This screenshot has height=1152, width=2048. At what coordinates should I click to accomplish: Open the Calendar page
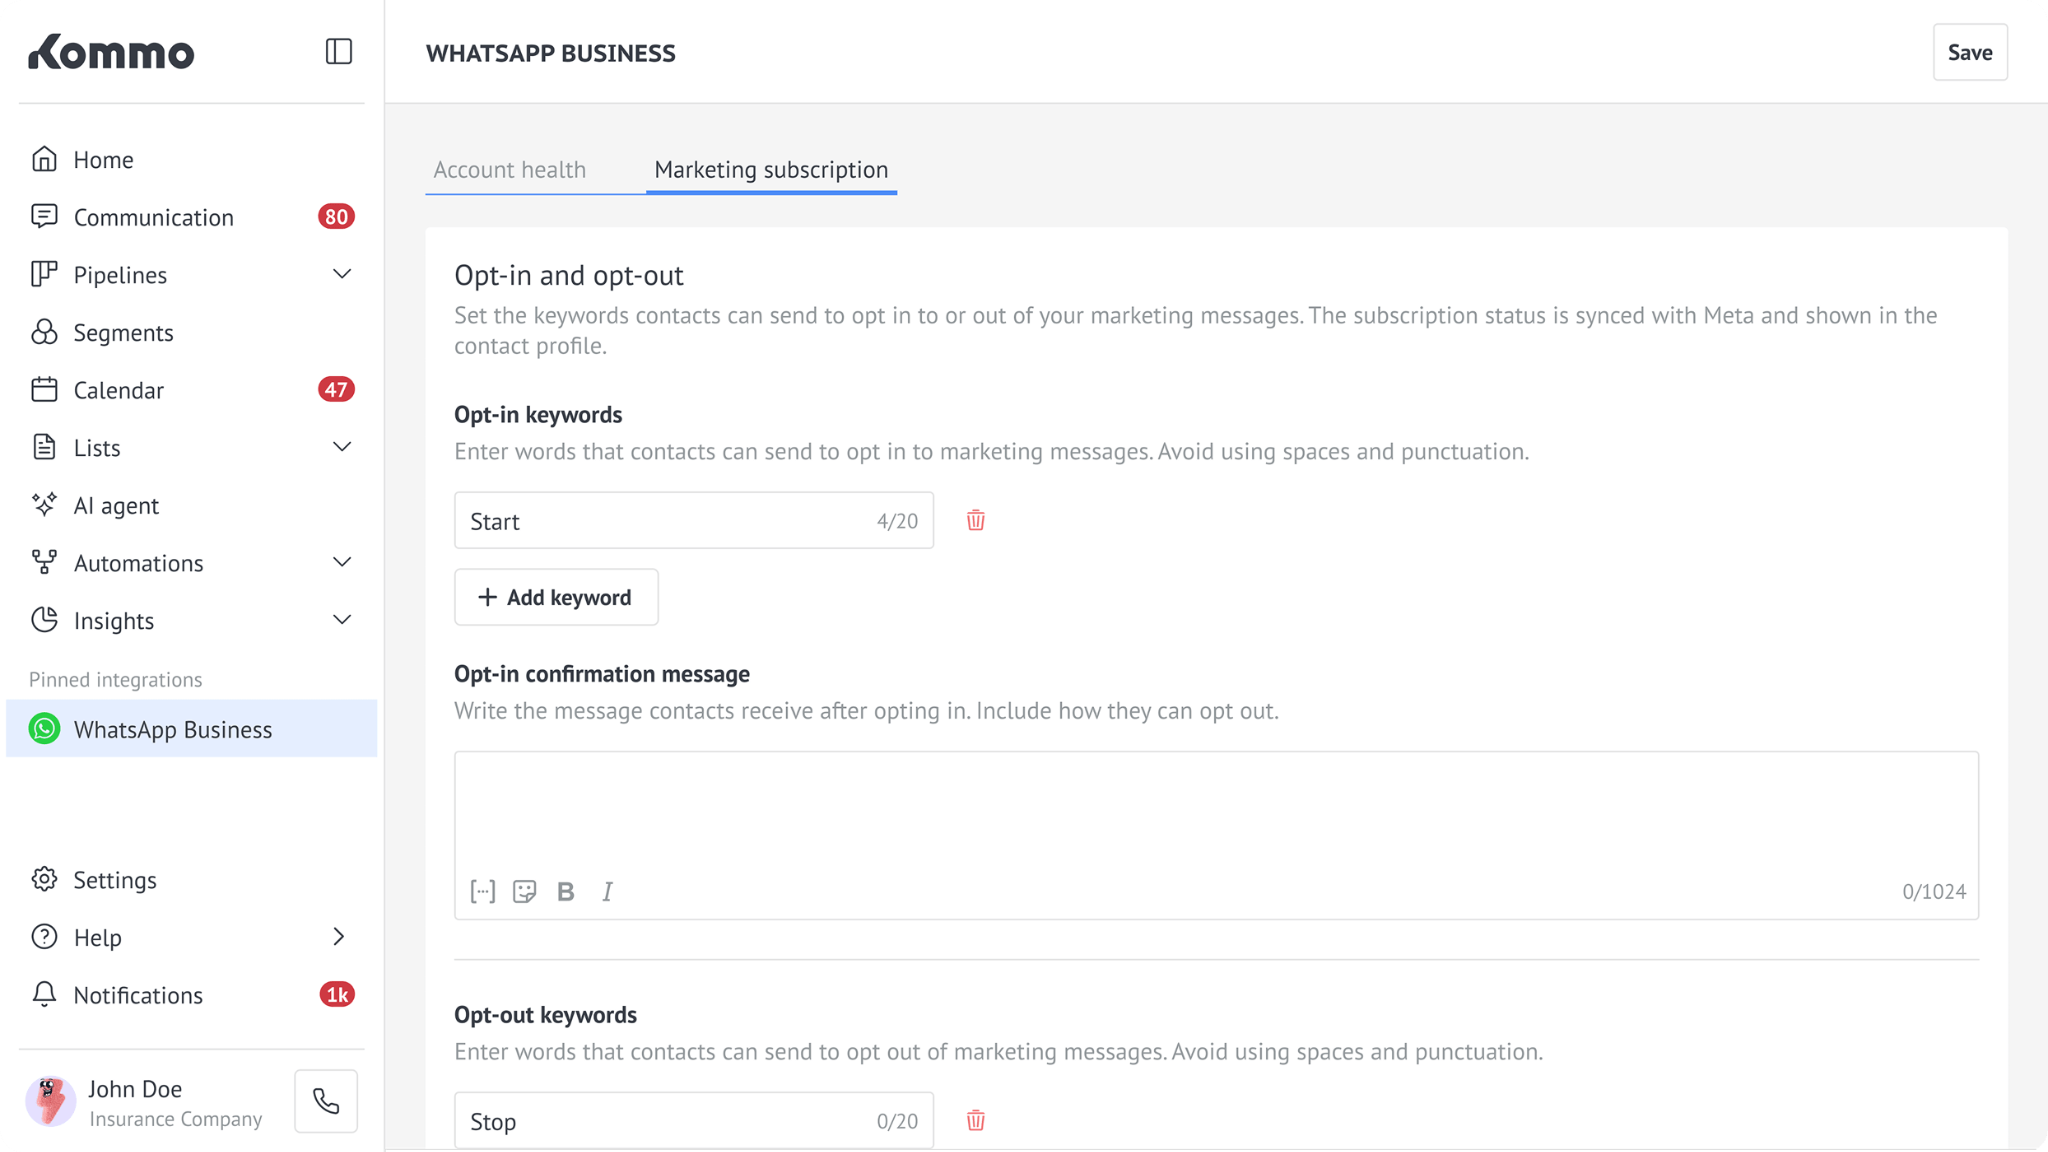click(x=192, y=390)
